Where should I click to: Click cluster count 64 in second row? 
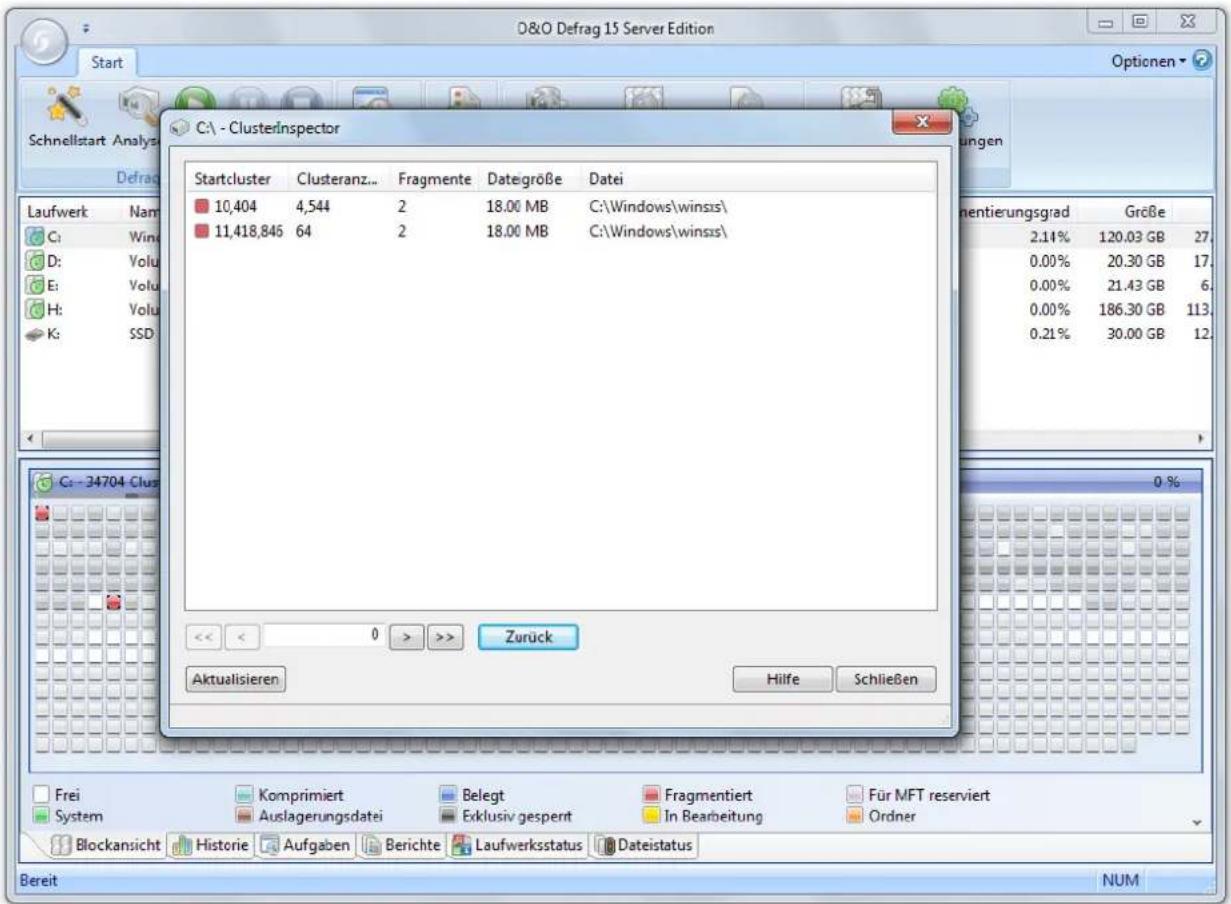tap(304, 232)
